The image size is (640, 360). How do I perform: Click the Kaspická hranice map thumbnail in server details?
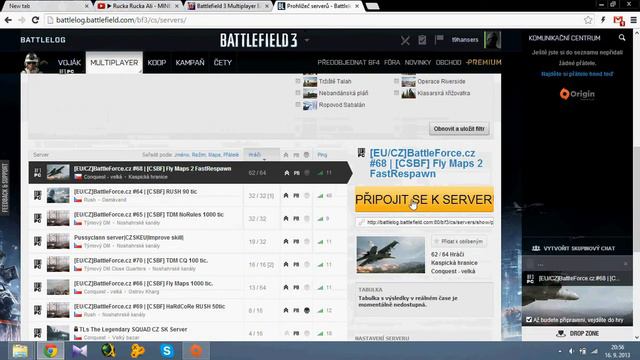pyautogui.click(x=391, y=254)
